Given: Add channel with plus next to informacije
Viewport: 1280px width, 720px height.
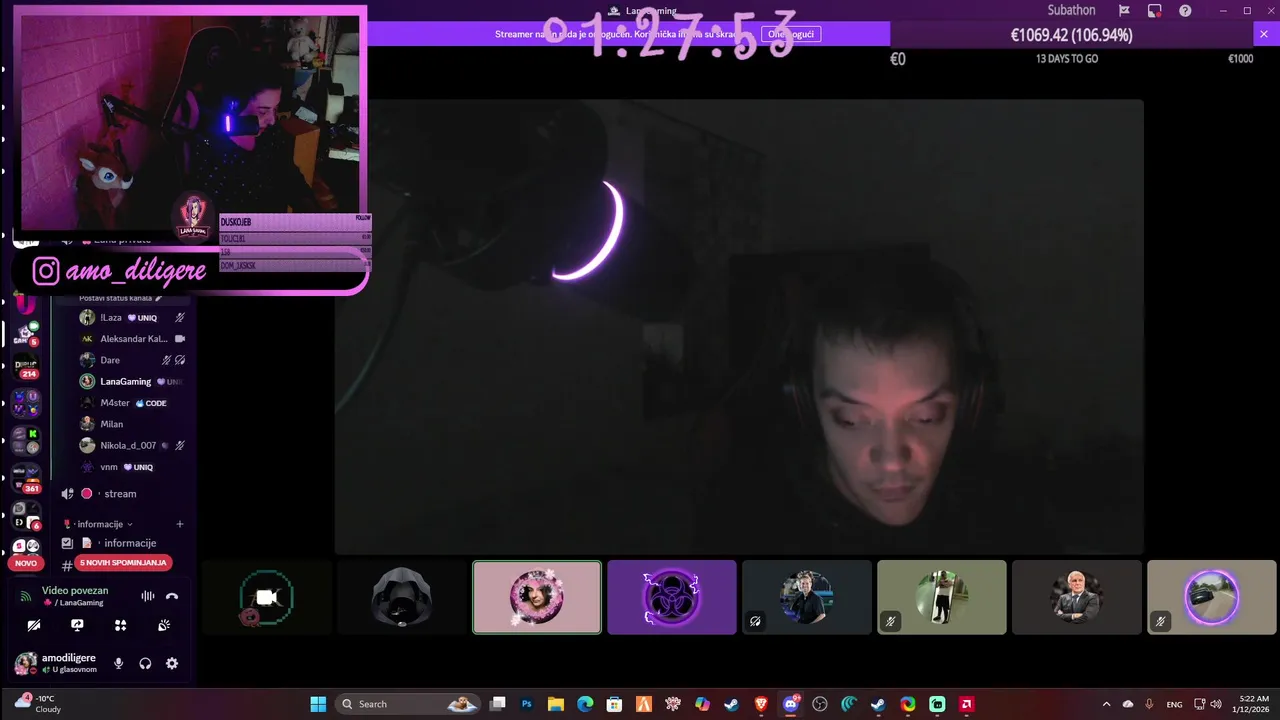Looking at the screenshot, I should (x=180, y=524).
